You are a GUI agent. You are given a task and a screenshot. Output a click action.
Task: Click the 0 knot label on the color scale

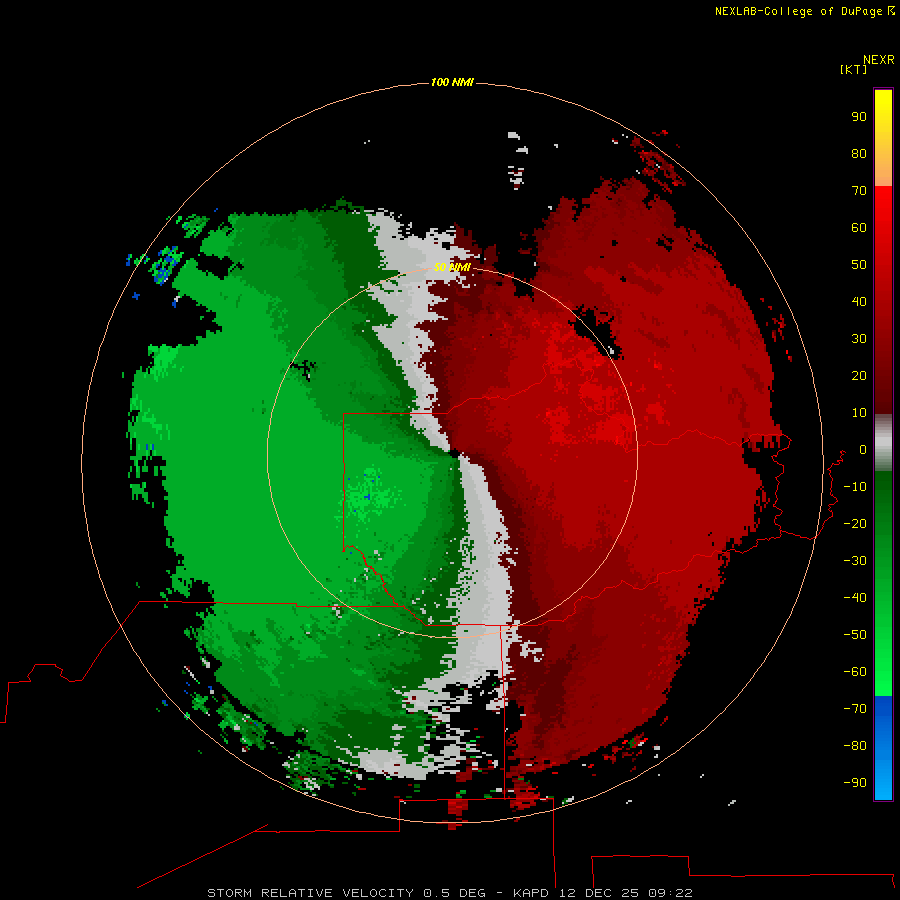tap(863, 449)
